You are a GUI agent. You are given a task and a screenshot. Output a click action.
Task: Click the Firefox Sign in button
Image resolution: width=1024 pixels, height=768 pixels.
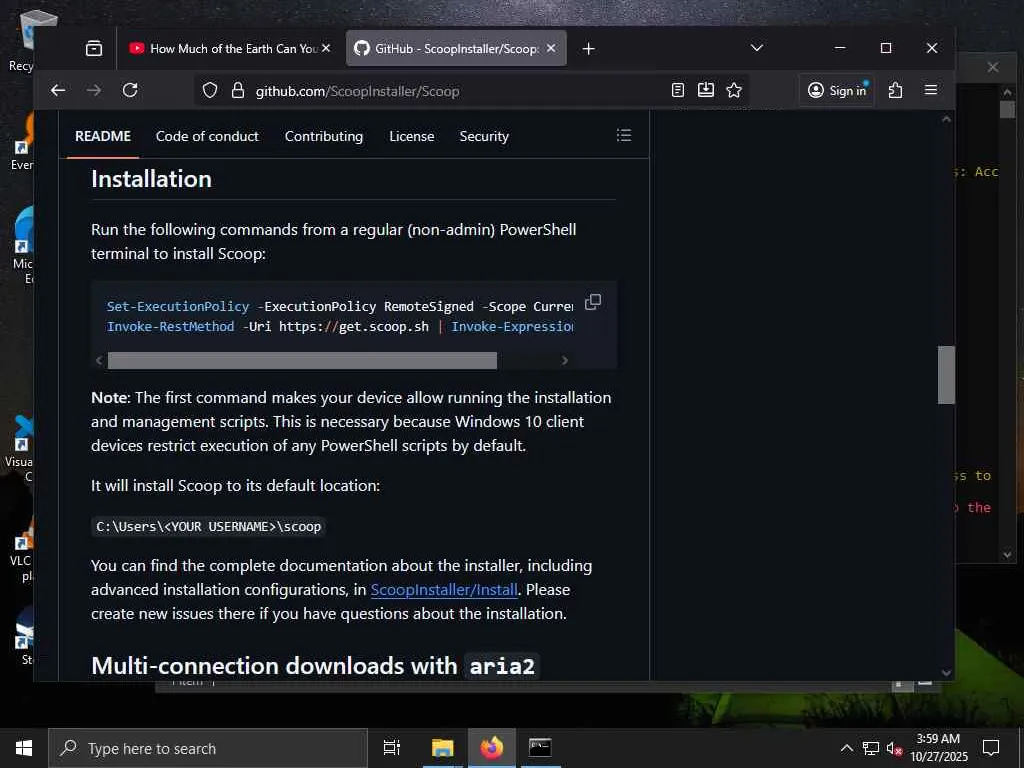[x=837, y=90]
